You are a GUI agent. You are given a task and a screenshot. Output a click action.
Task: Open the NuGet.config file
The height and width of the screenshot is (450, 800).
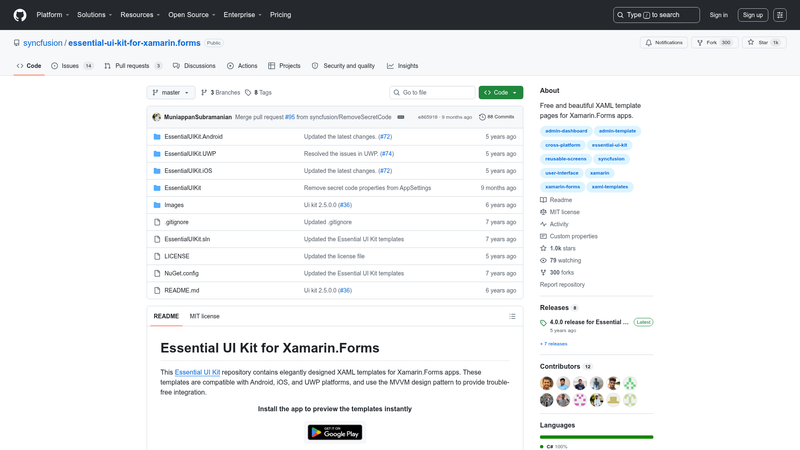tap(181, 273)
